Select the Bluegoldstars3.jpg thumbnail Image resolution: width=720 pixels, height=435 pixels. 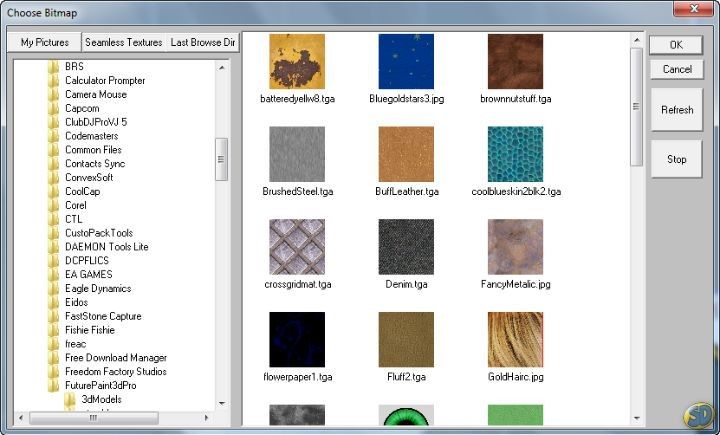[406, 61]
